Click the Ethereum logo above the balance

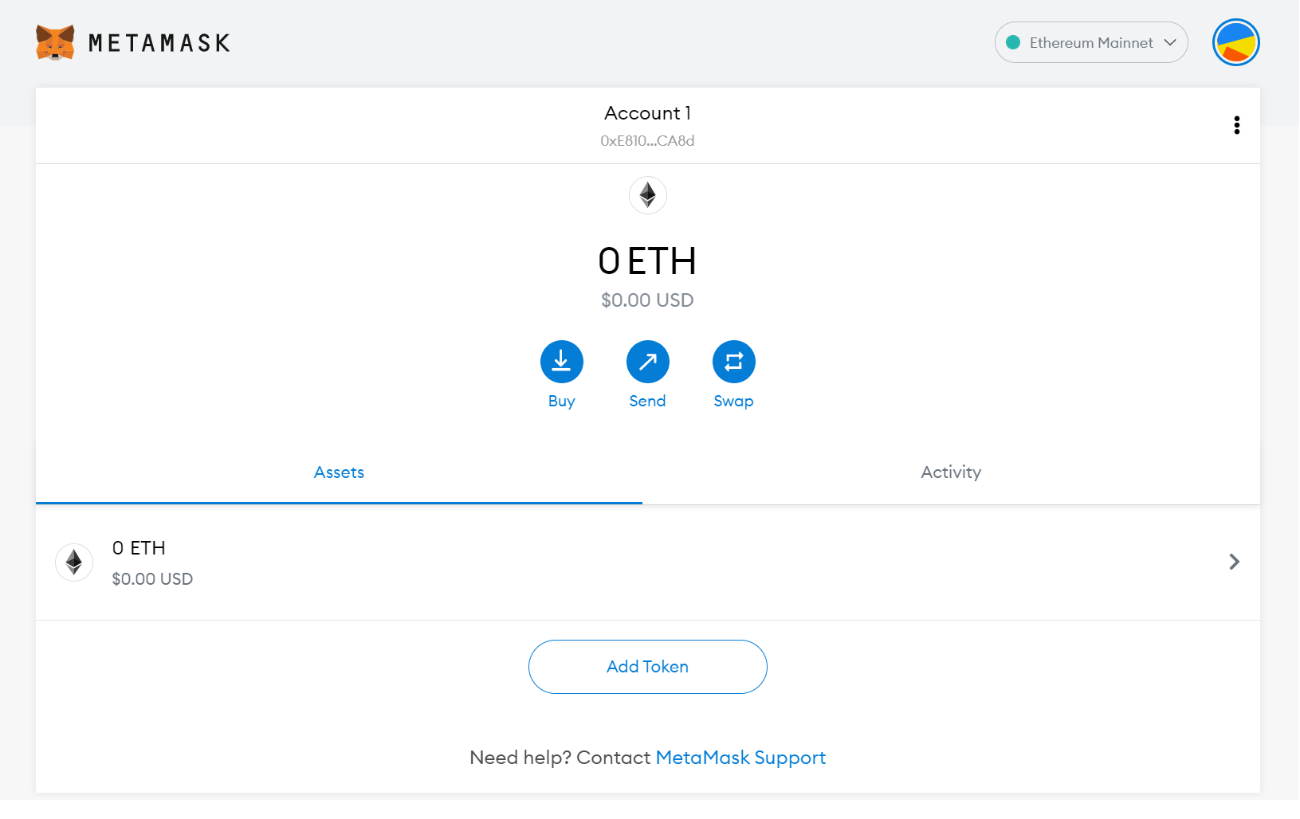point(647,195)
